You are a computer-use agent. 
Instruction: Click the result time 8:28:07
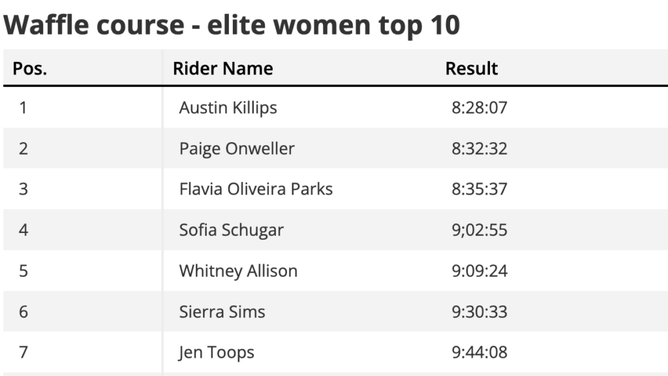click(479, 108)
